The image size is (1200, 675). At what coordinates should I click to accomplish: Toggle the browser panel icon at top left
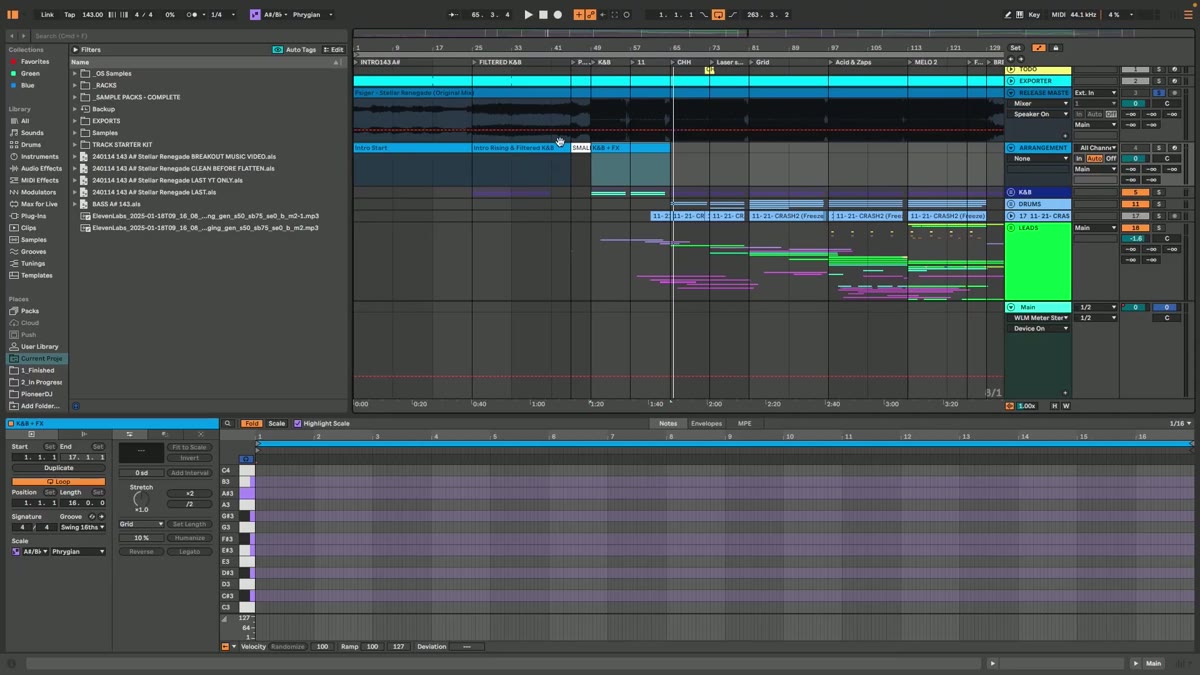coord(13,15)
